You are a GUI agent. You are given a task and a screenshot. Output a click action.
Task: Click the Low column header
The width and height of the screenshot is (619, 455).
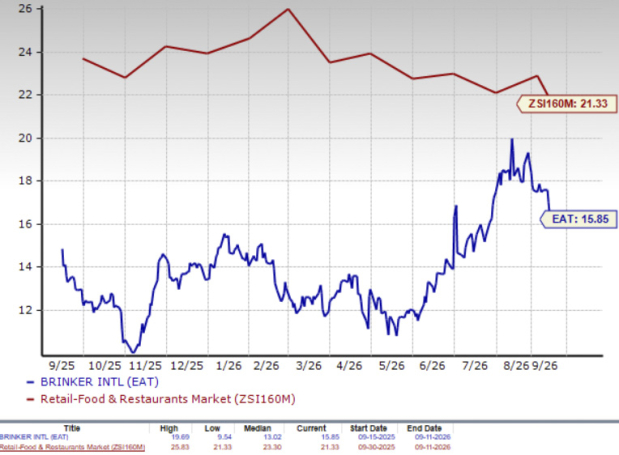212,428
